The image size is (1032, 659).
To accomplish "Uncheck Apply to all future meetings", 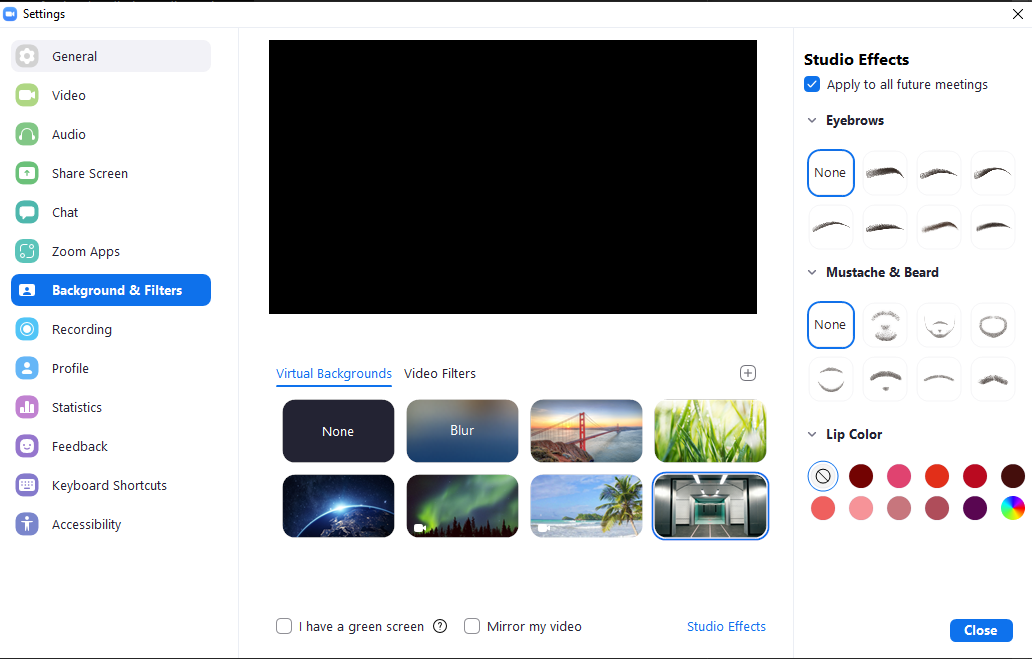I will tap(813, 84).
